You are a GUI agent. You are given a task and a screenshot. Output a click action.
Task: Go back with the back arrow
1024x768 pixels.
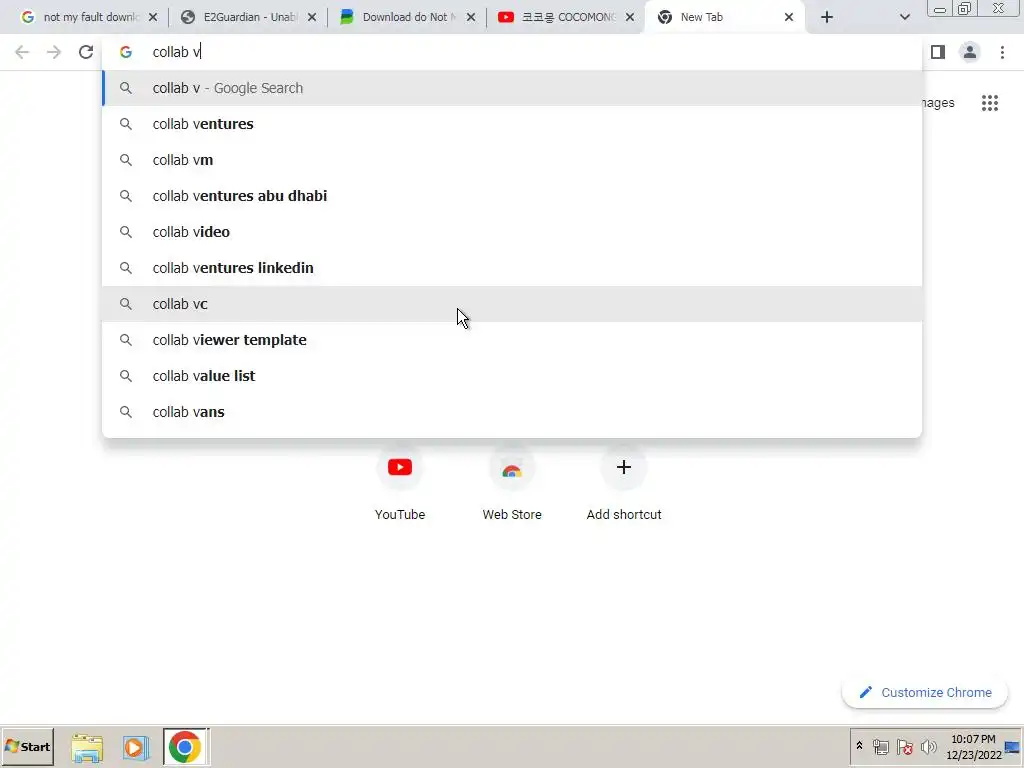22,52
